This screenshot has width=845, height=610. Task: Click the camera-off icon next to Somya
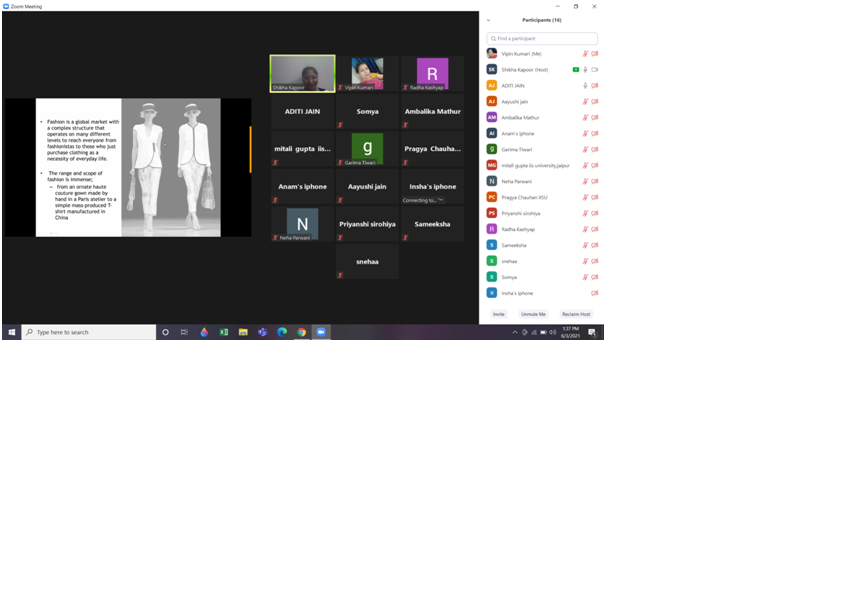pyautogui.click(x=594, y=277)
